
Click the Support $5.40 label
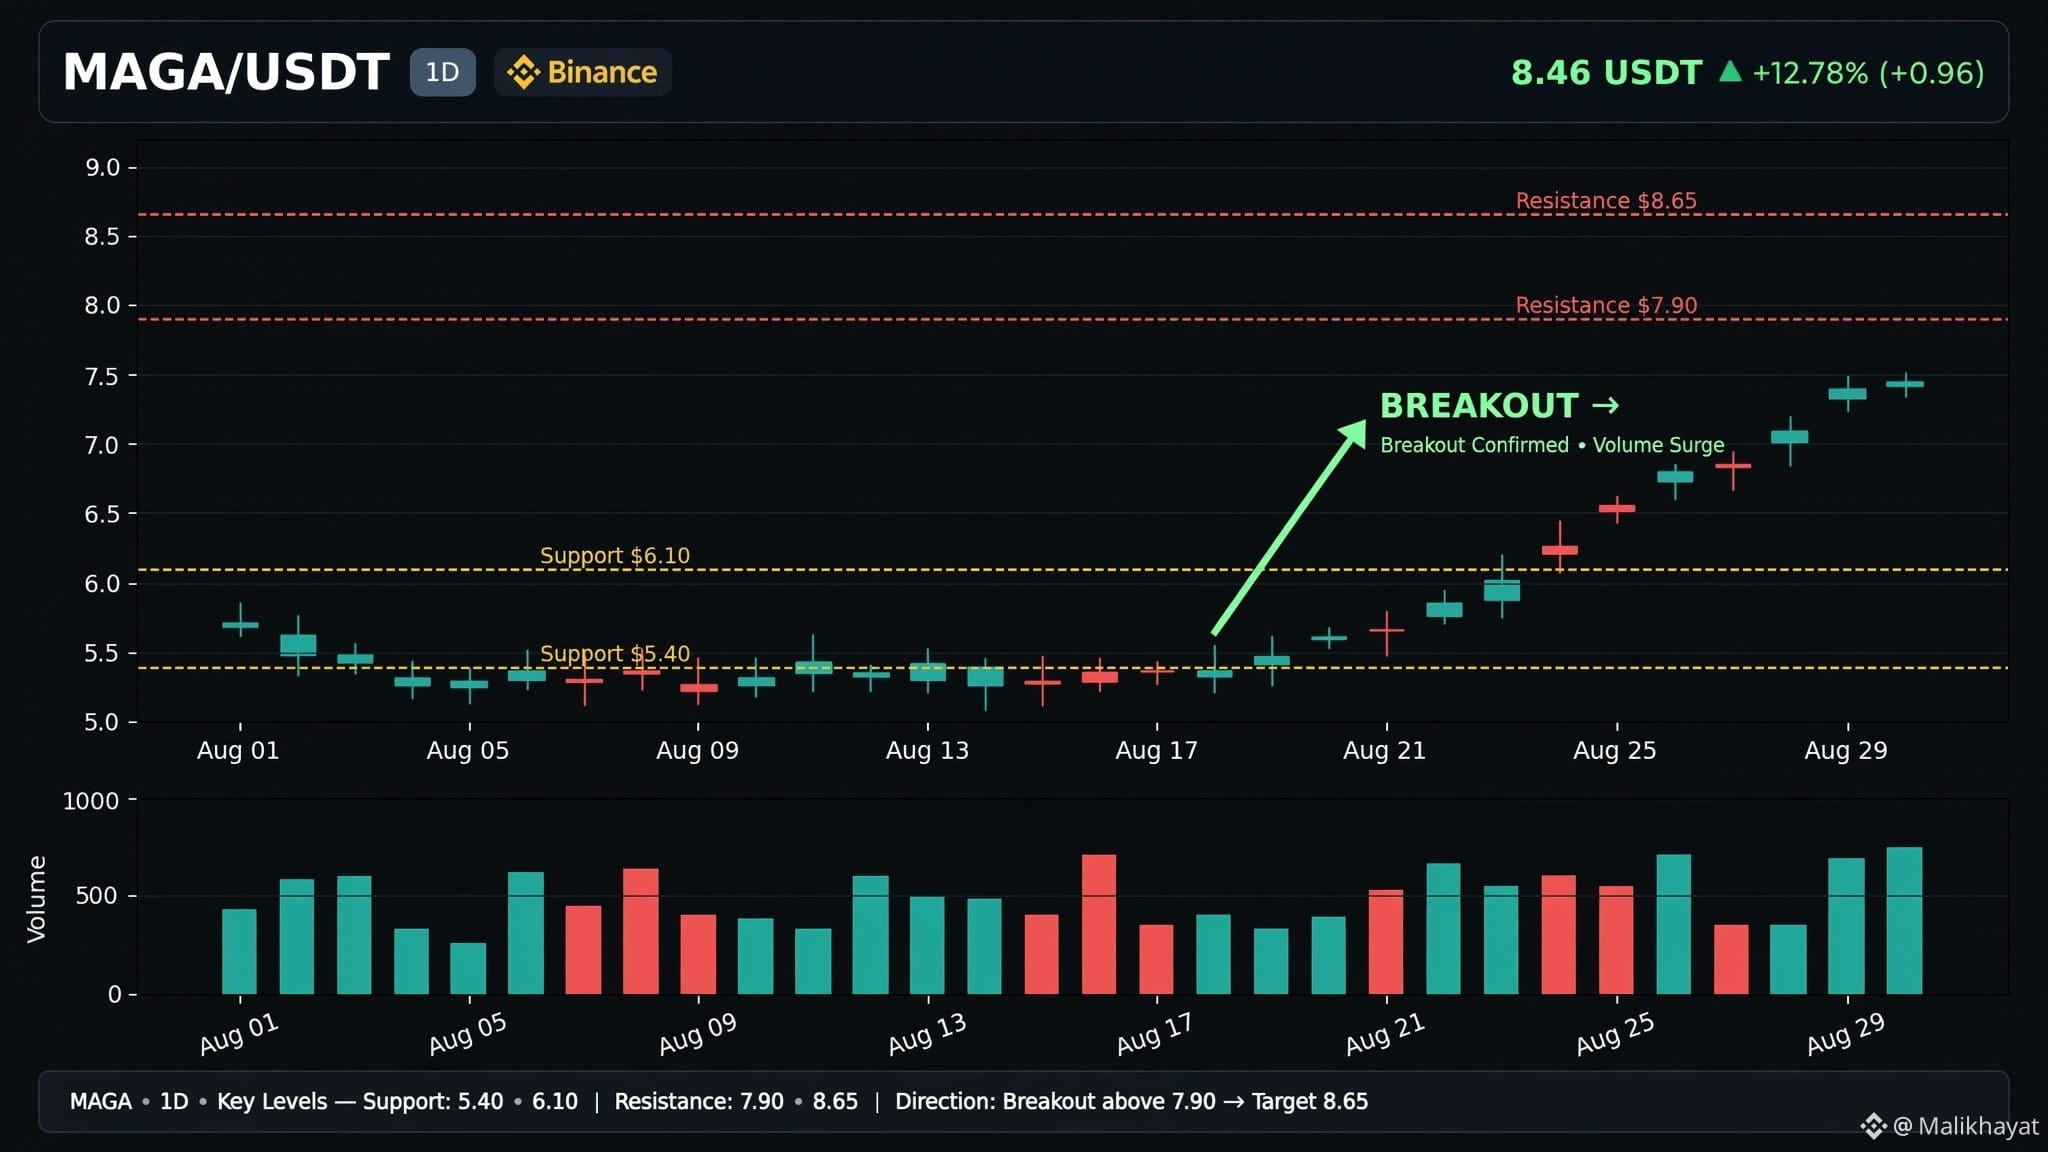coord(615,653)
